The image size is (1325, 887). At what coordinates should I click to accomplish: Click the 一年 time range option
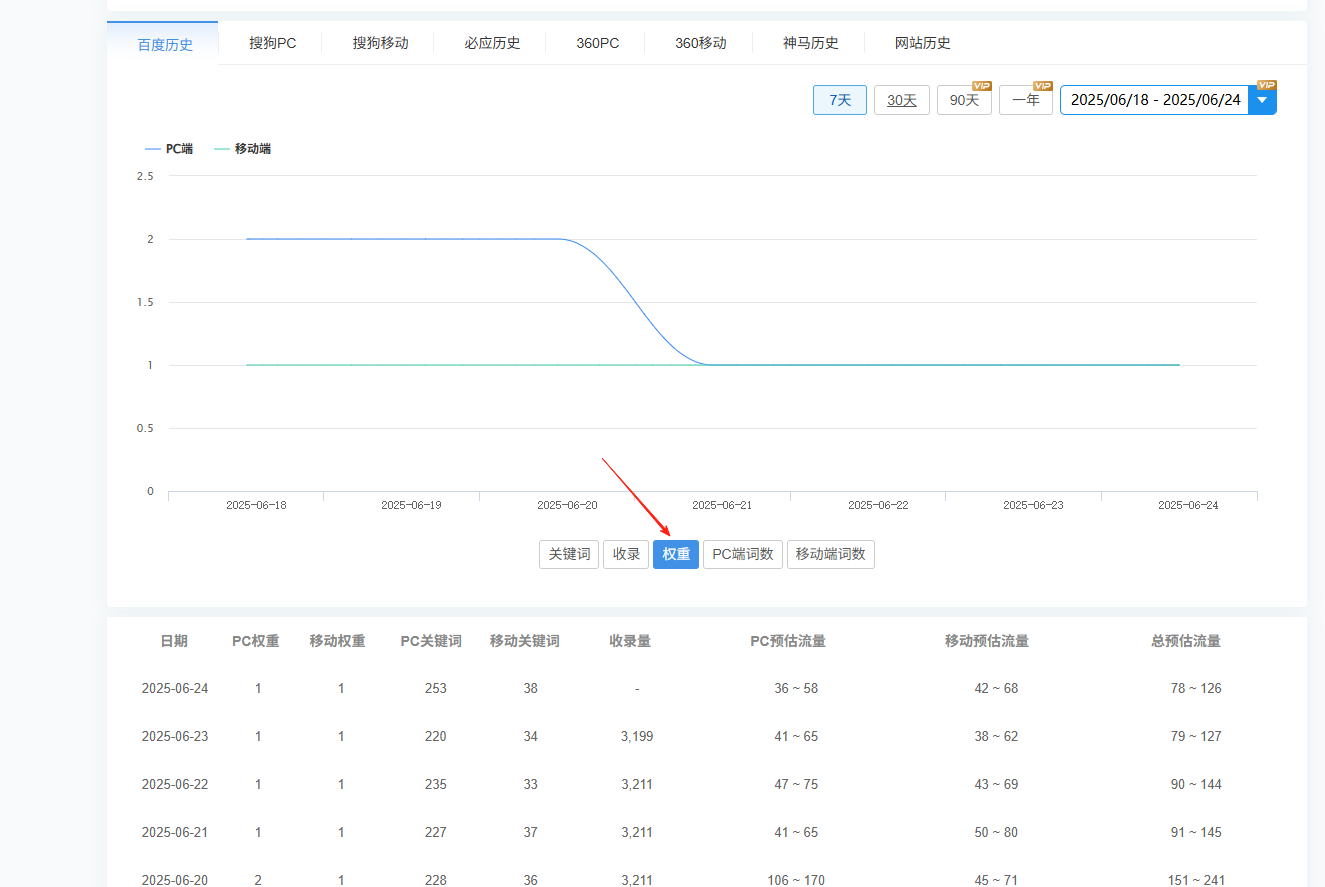1025,100
